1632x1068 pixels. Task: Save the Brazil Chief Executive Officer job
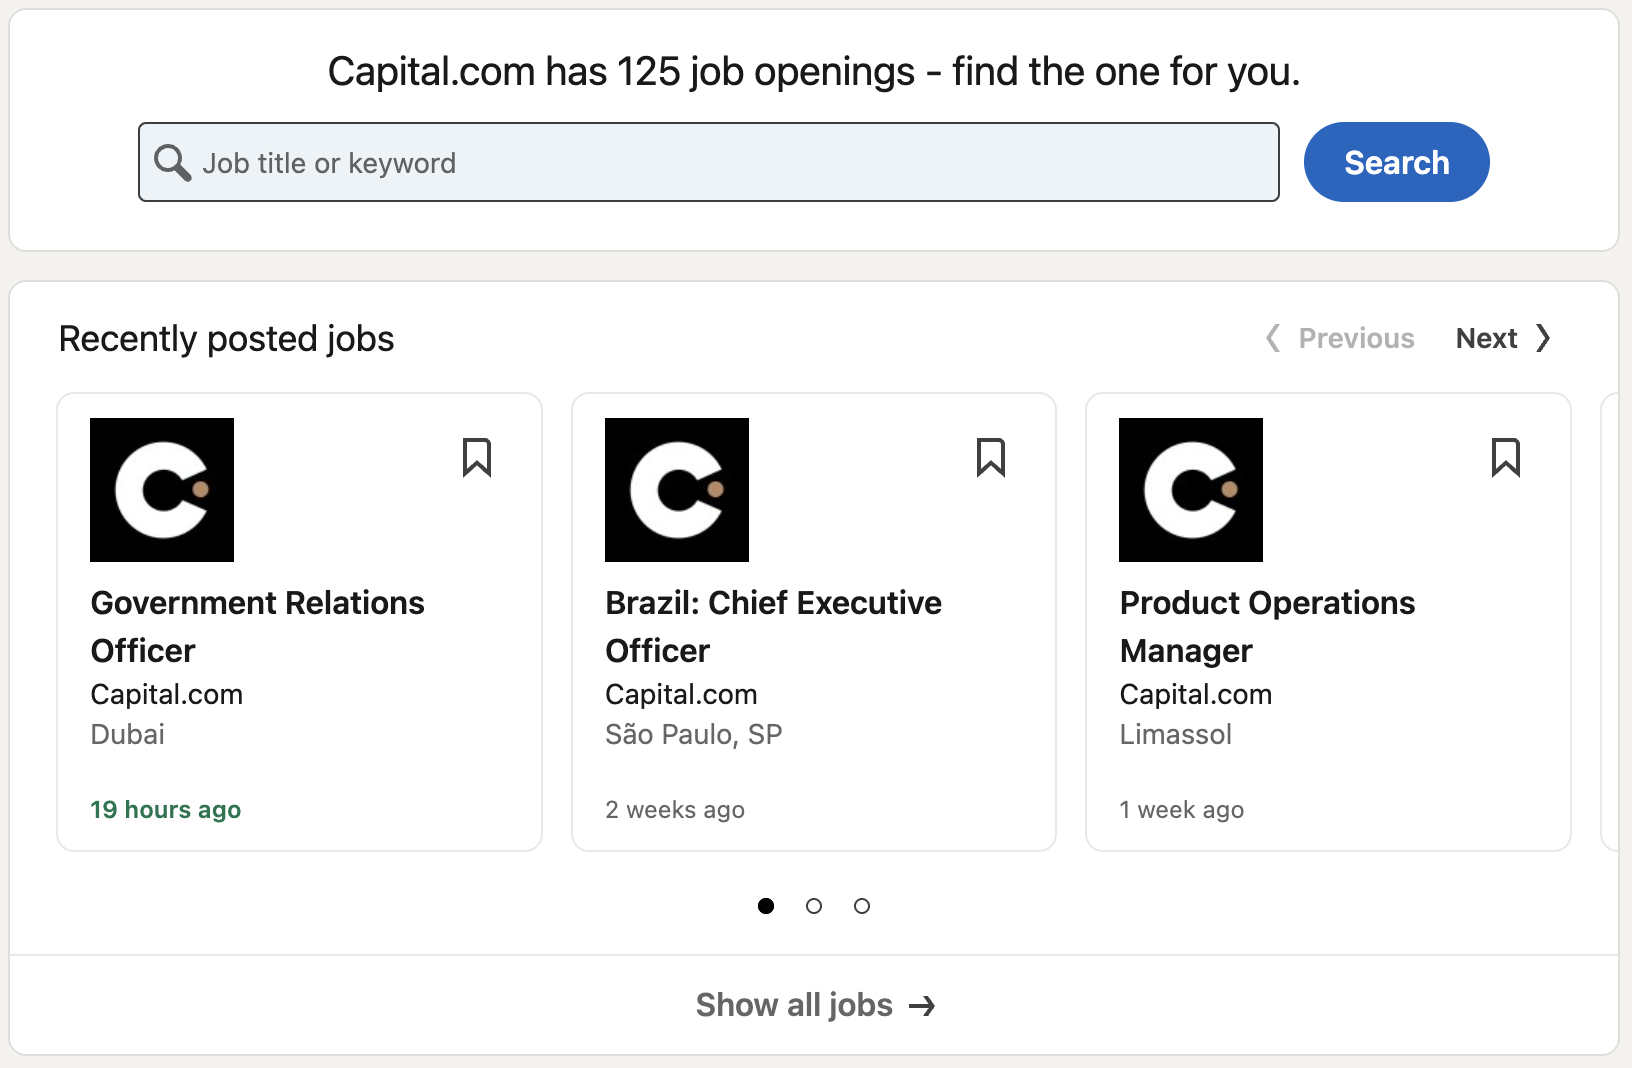click(991, 458)
